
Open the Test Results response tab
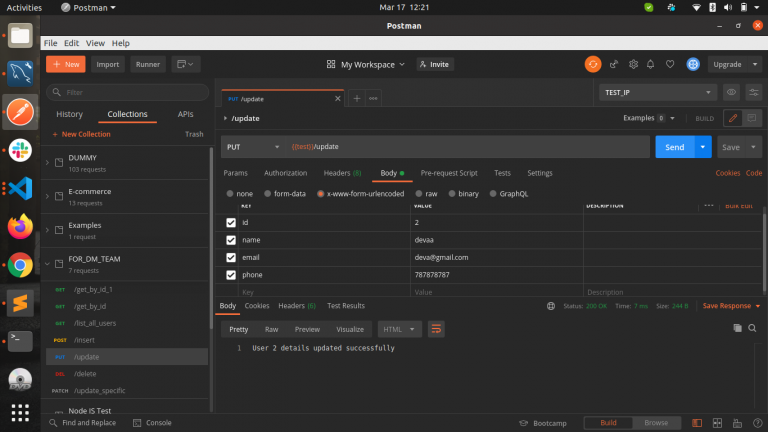[346, 306]
